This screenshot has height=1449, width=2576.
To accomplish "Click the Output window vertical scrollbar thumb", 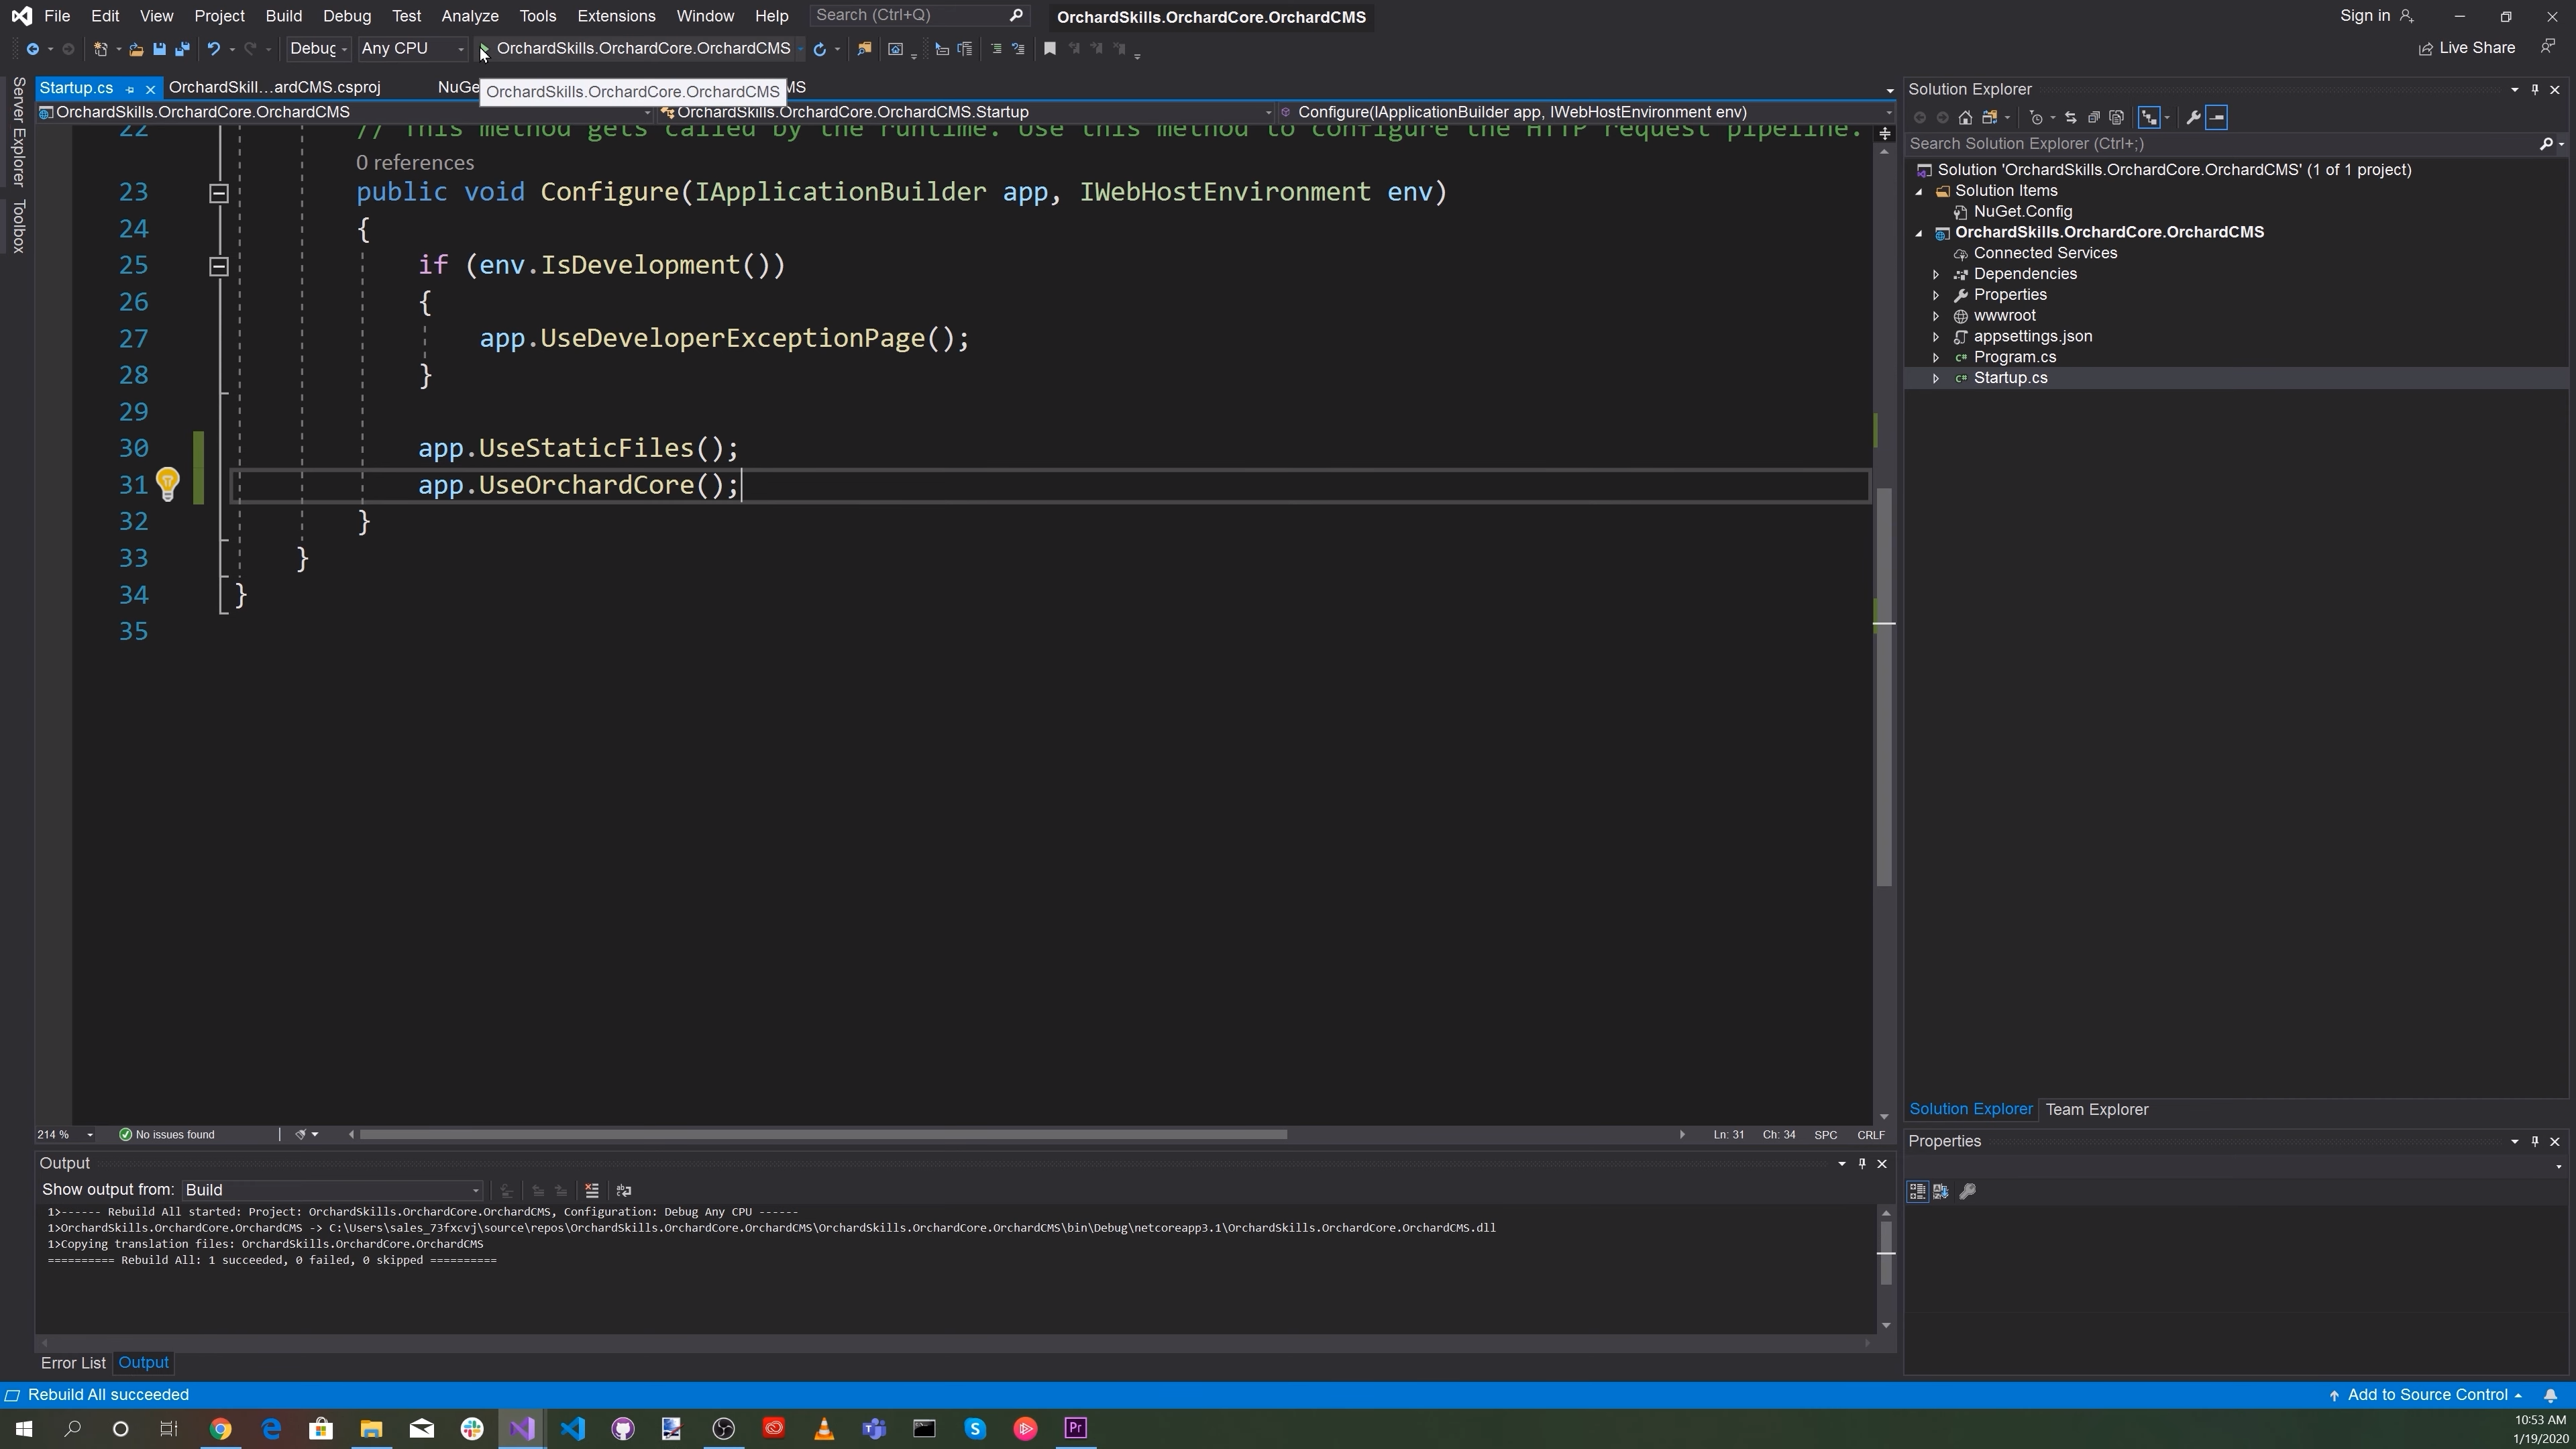I will (1886, 1254).
